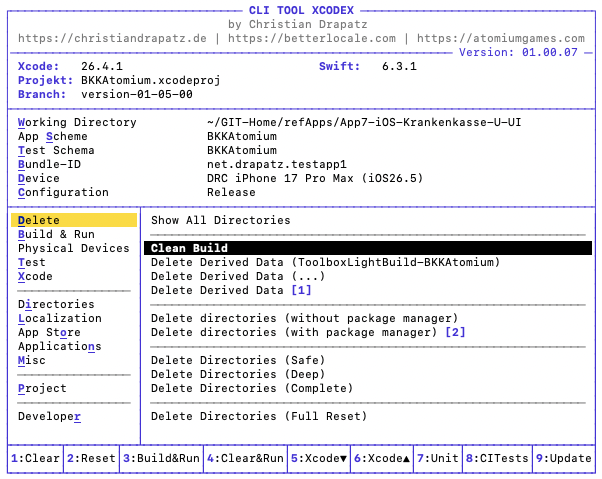
Task: Run the Clean Build action
Action: pyautogui.click(x=368, y=248)
